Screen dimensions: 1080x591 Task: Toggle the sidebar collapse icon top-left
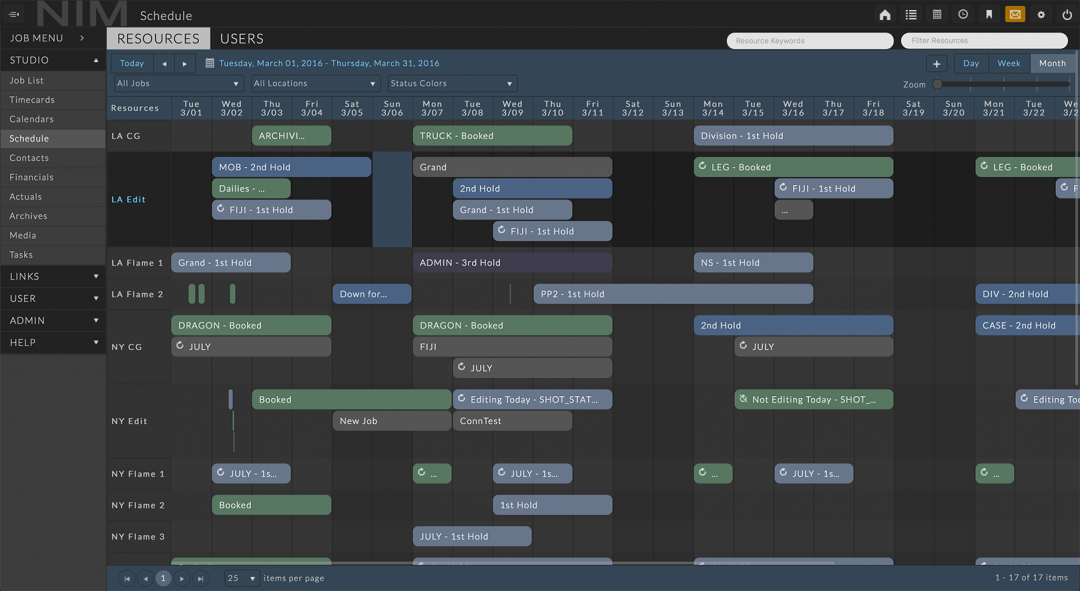click(x=14, y=14)
